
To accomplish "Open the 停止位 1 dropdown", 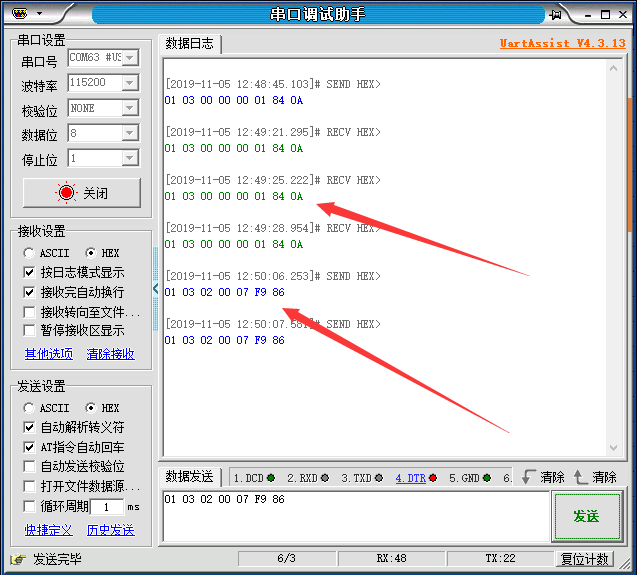I will [130, 158].
